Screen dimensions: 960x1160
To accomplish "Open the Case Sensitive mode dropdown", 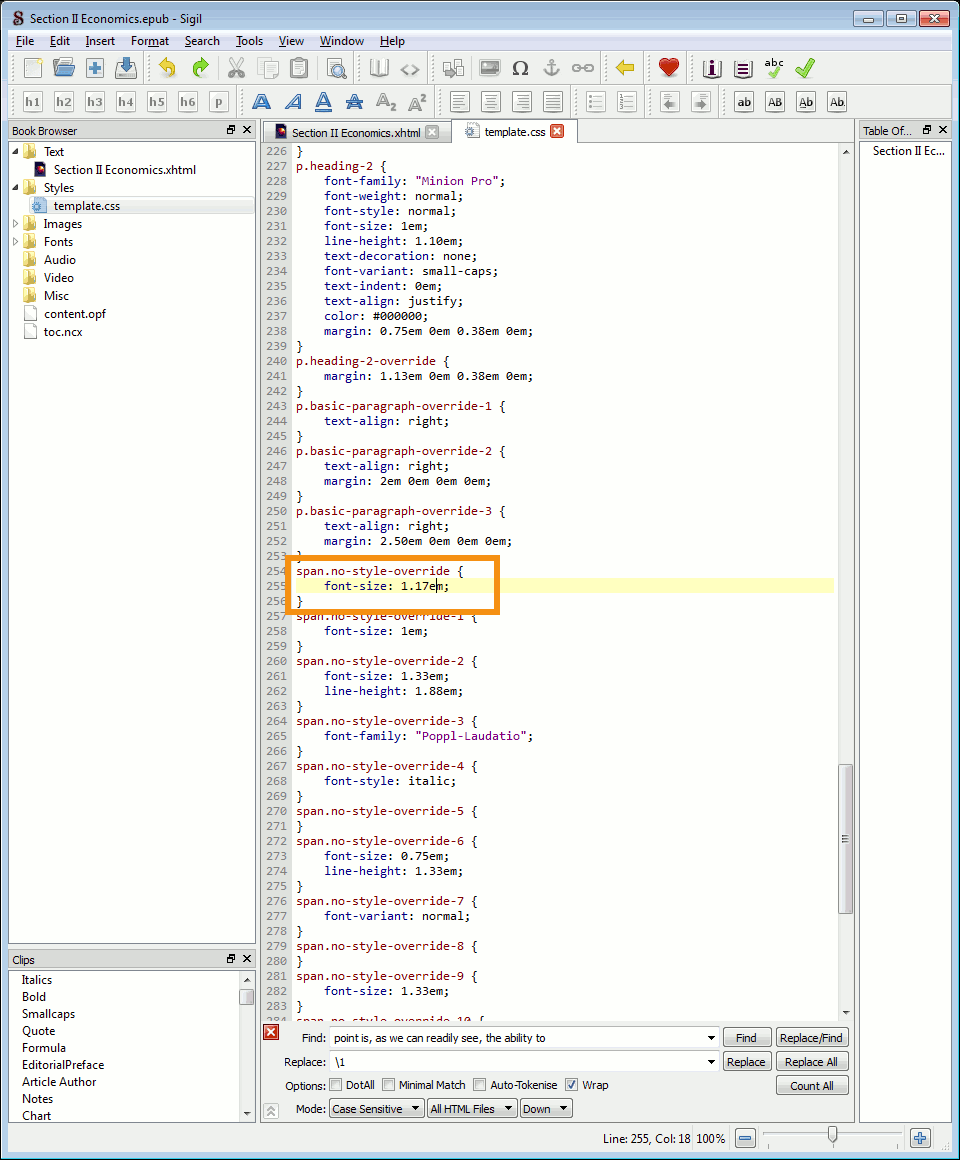I will click(x=376, y=1109).
